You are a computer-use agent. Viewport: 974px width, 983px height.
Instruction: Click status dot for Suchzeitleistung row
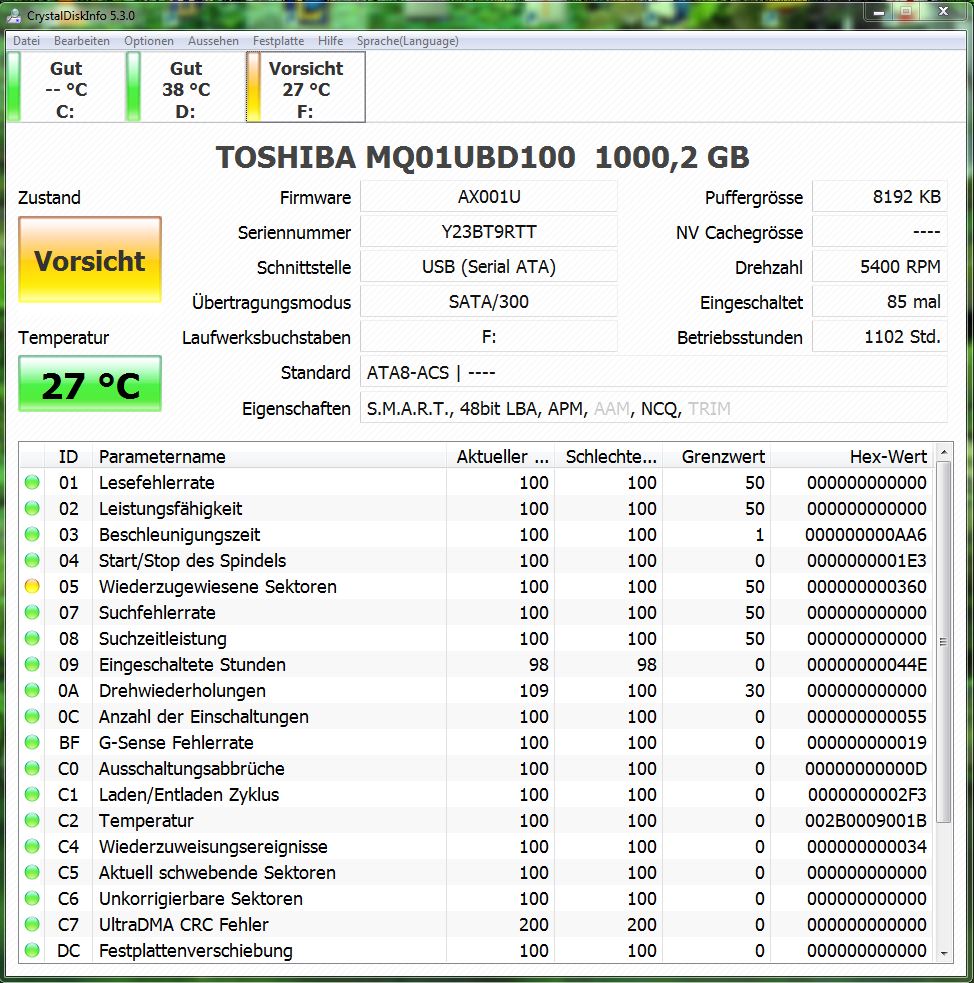[32, 638]
